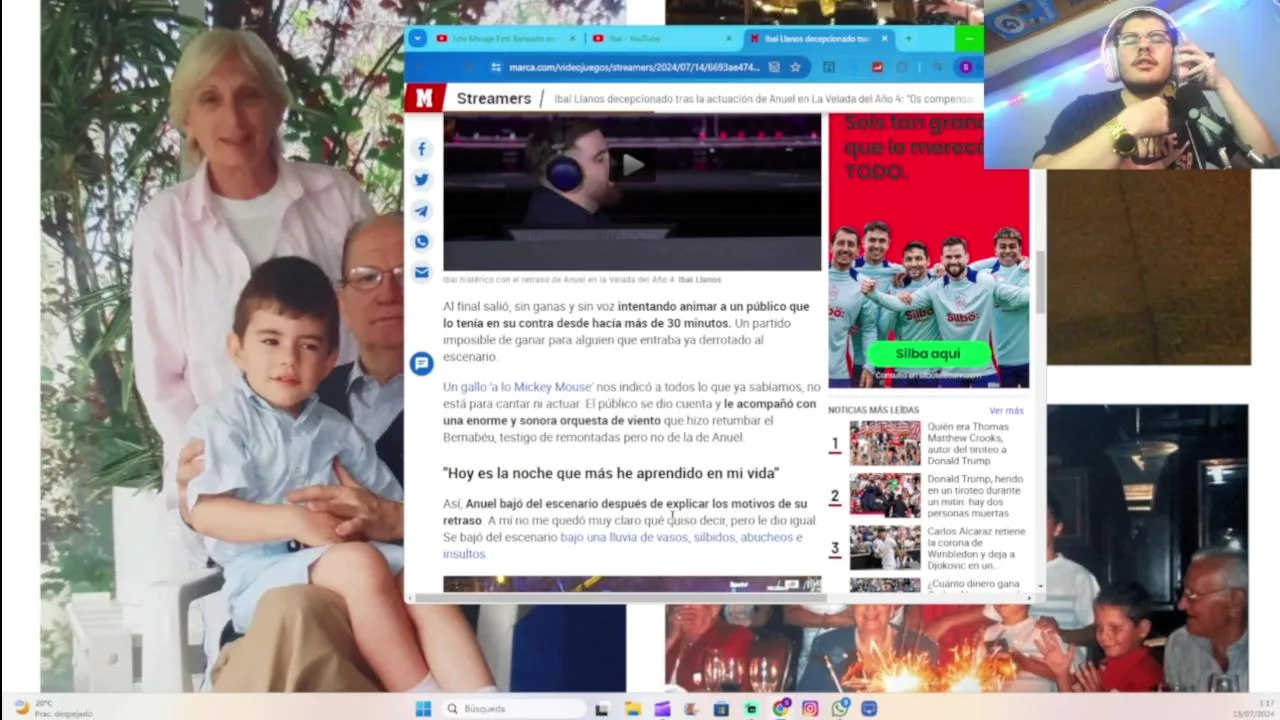
Task: Share article via the Telegram icon
Action: [421, 211]
